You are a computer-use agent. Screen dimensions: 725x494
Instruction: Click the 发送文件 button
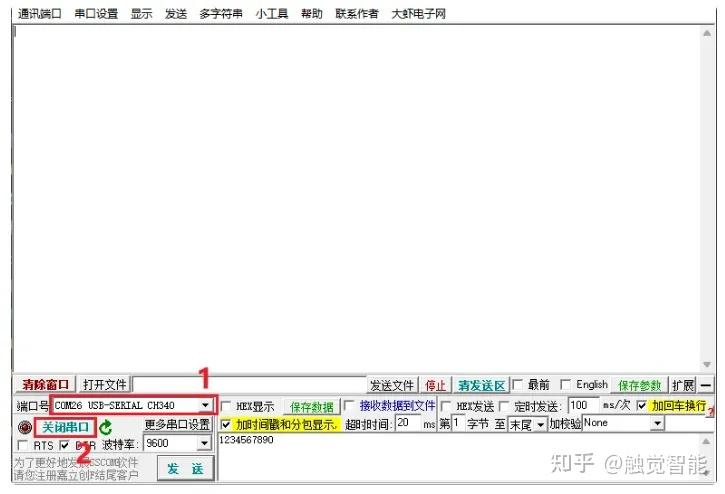392,385
